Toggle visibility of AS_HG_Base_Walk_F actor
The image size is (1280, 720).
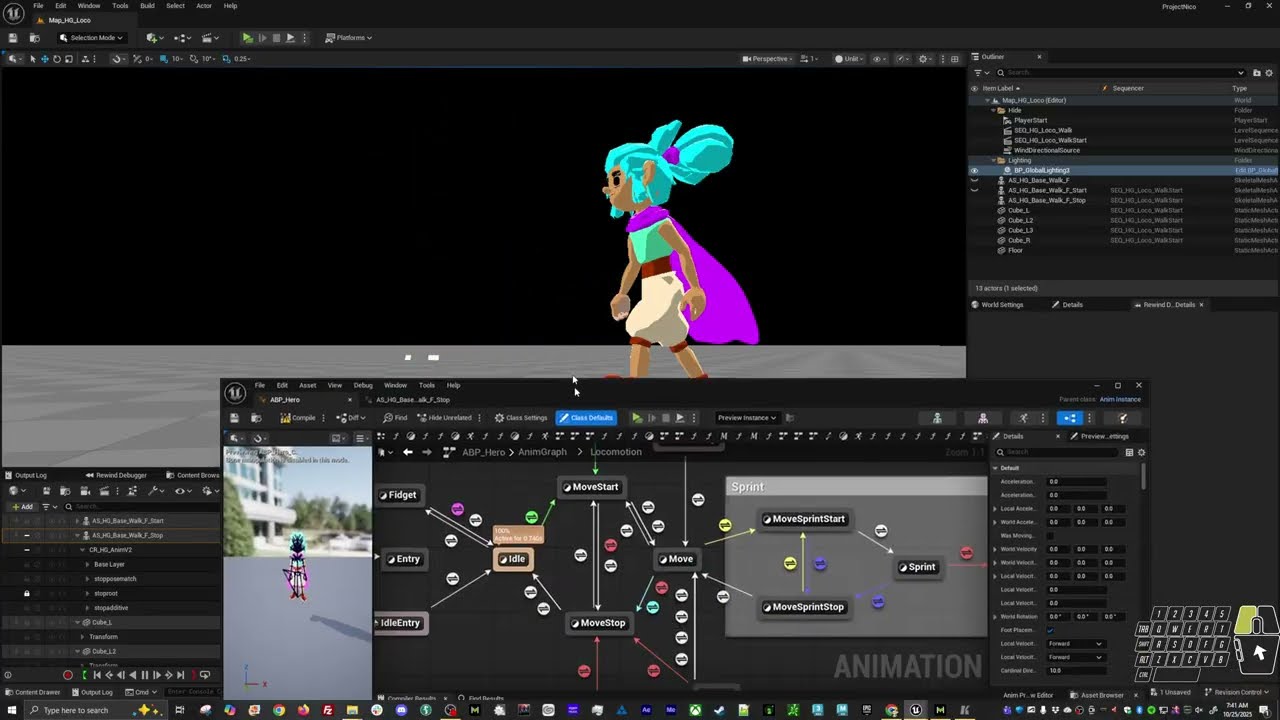(974, 180)
